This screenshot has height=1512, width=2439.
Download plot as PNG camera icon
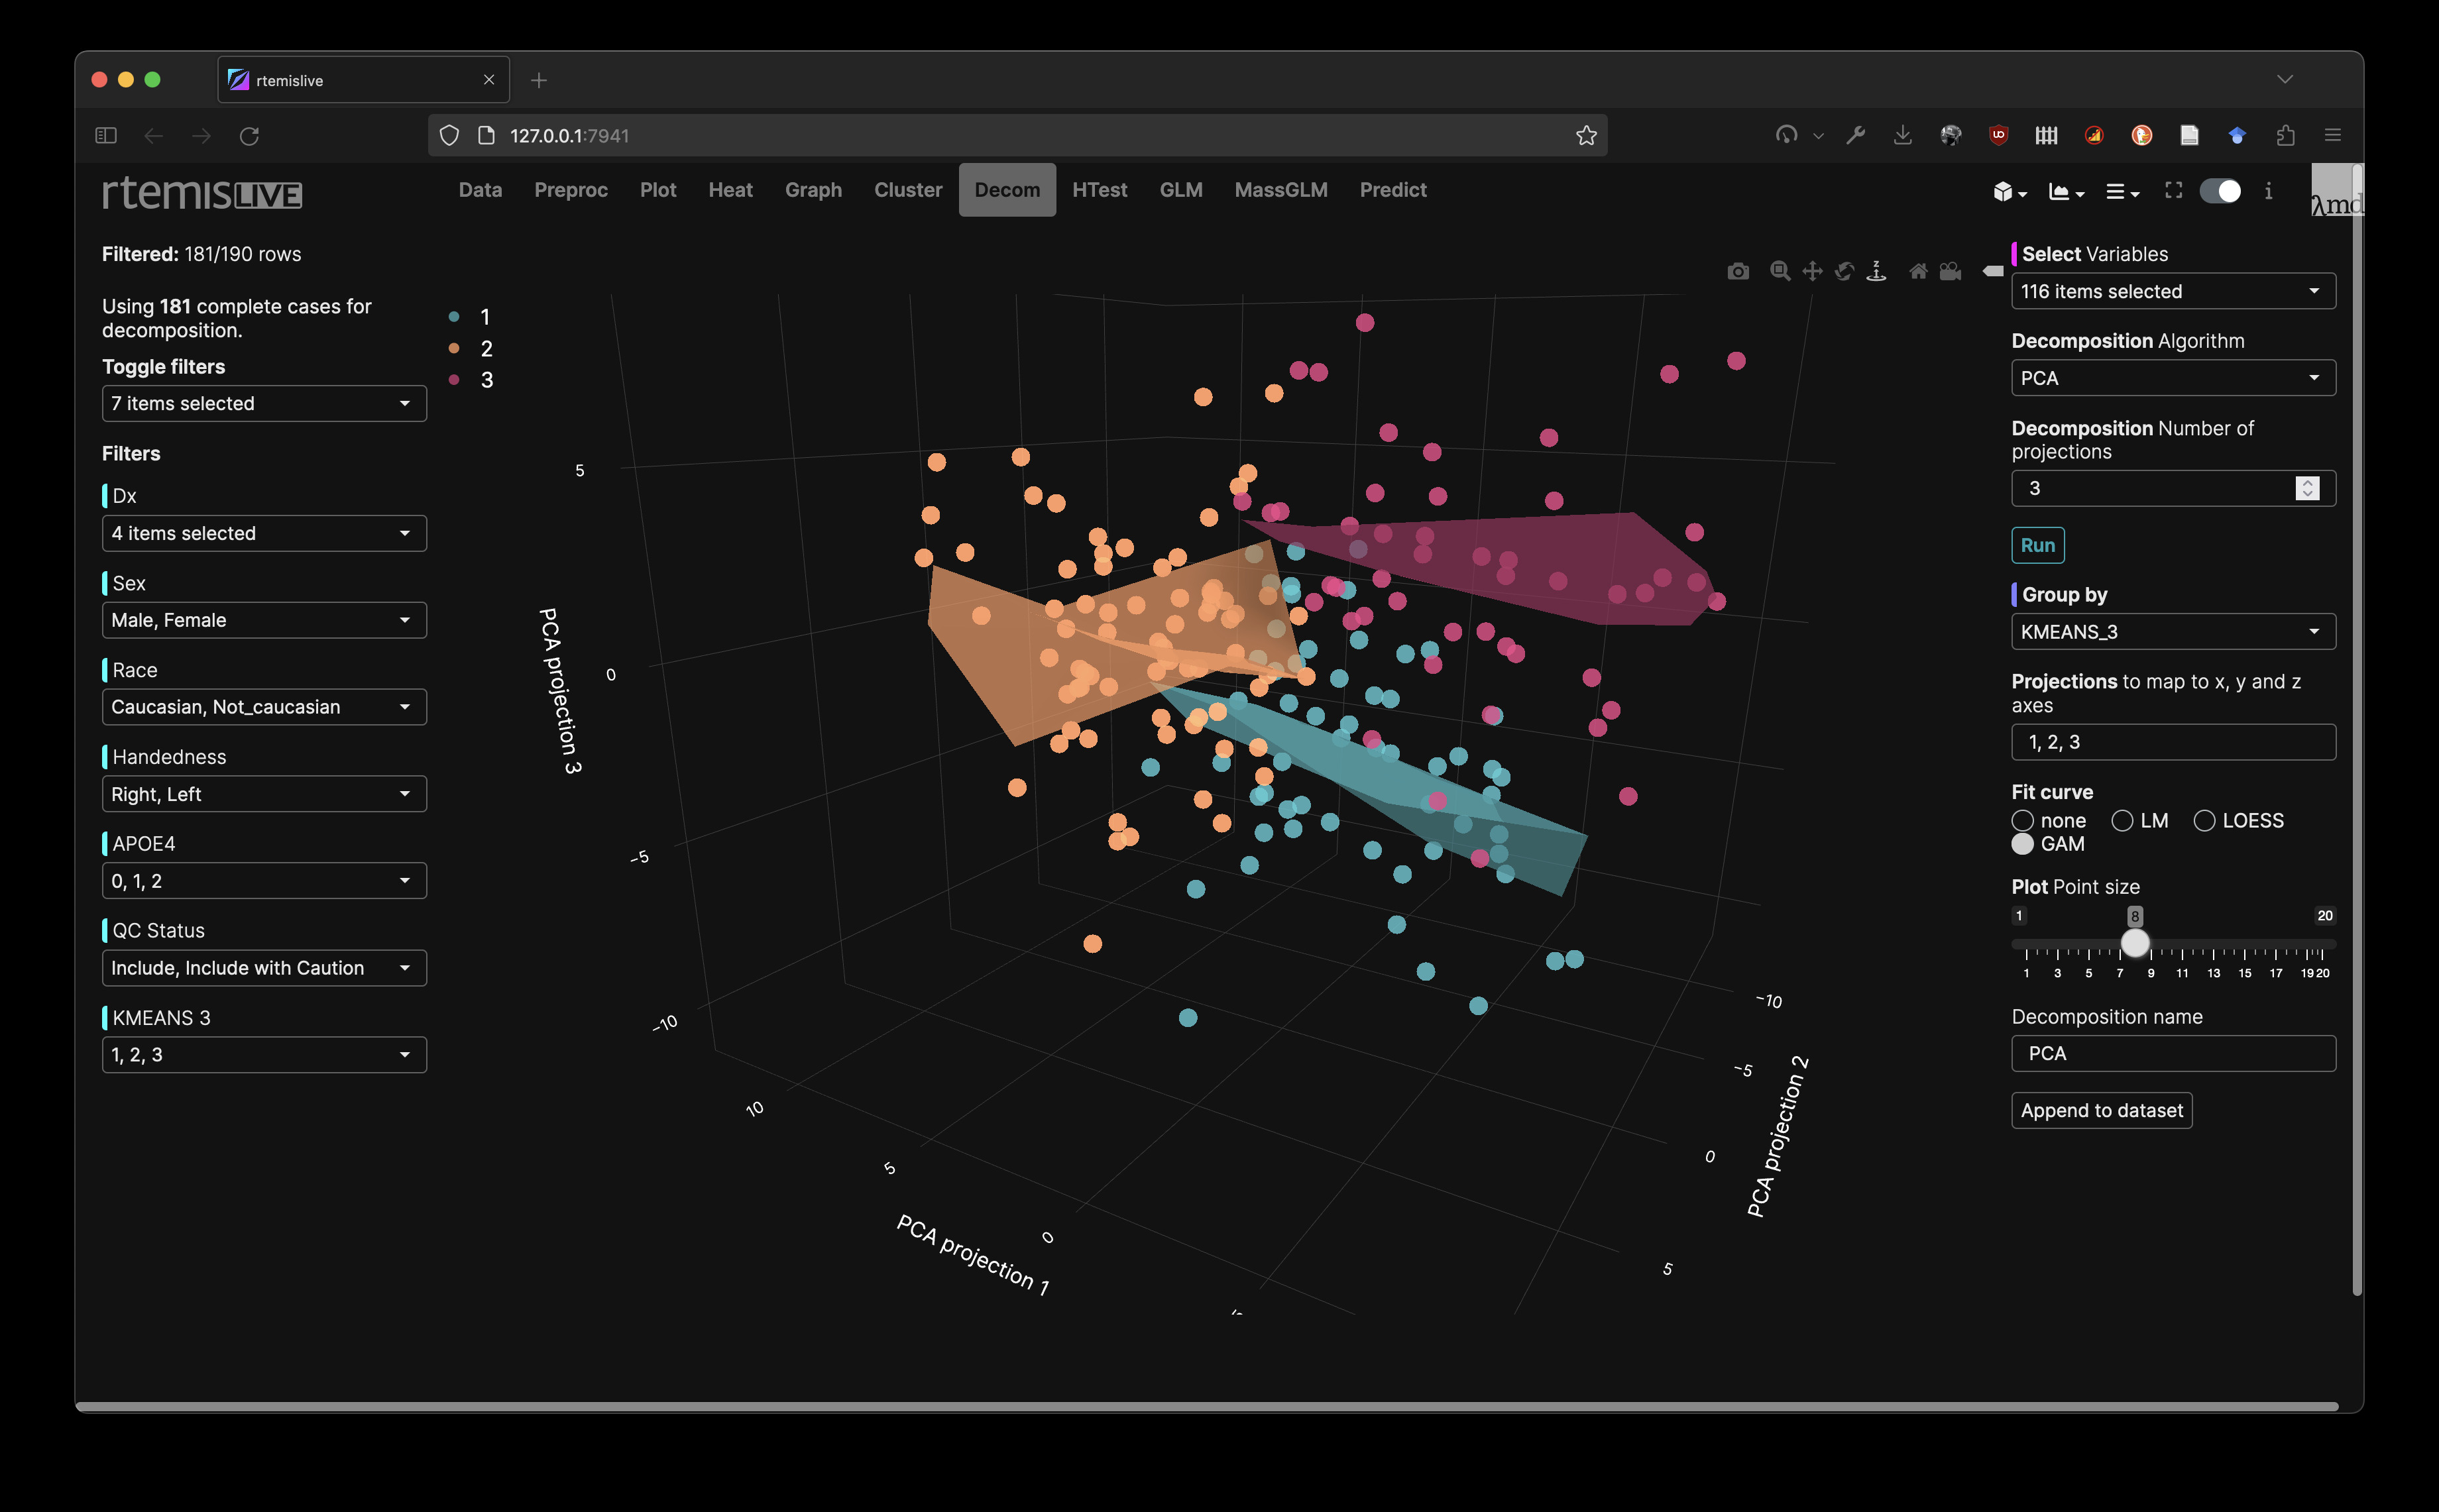click(1738, 271)
